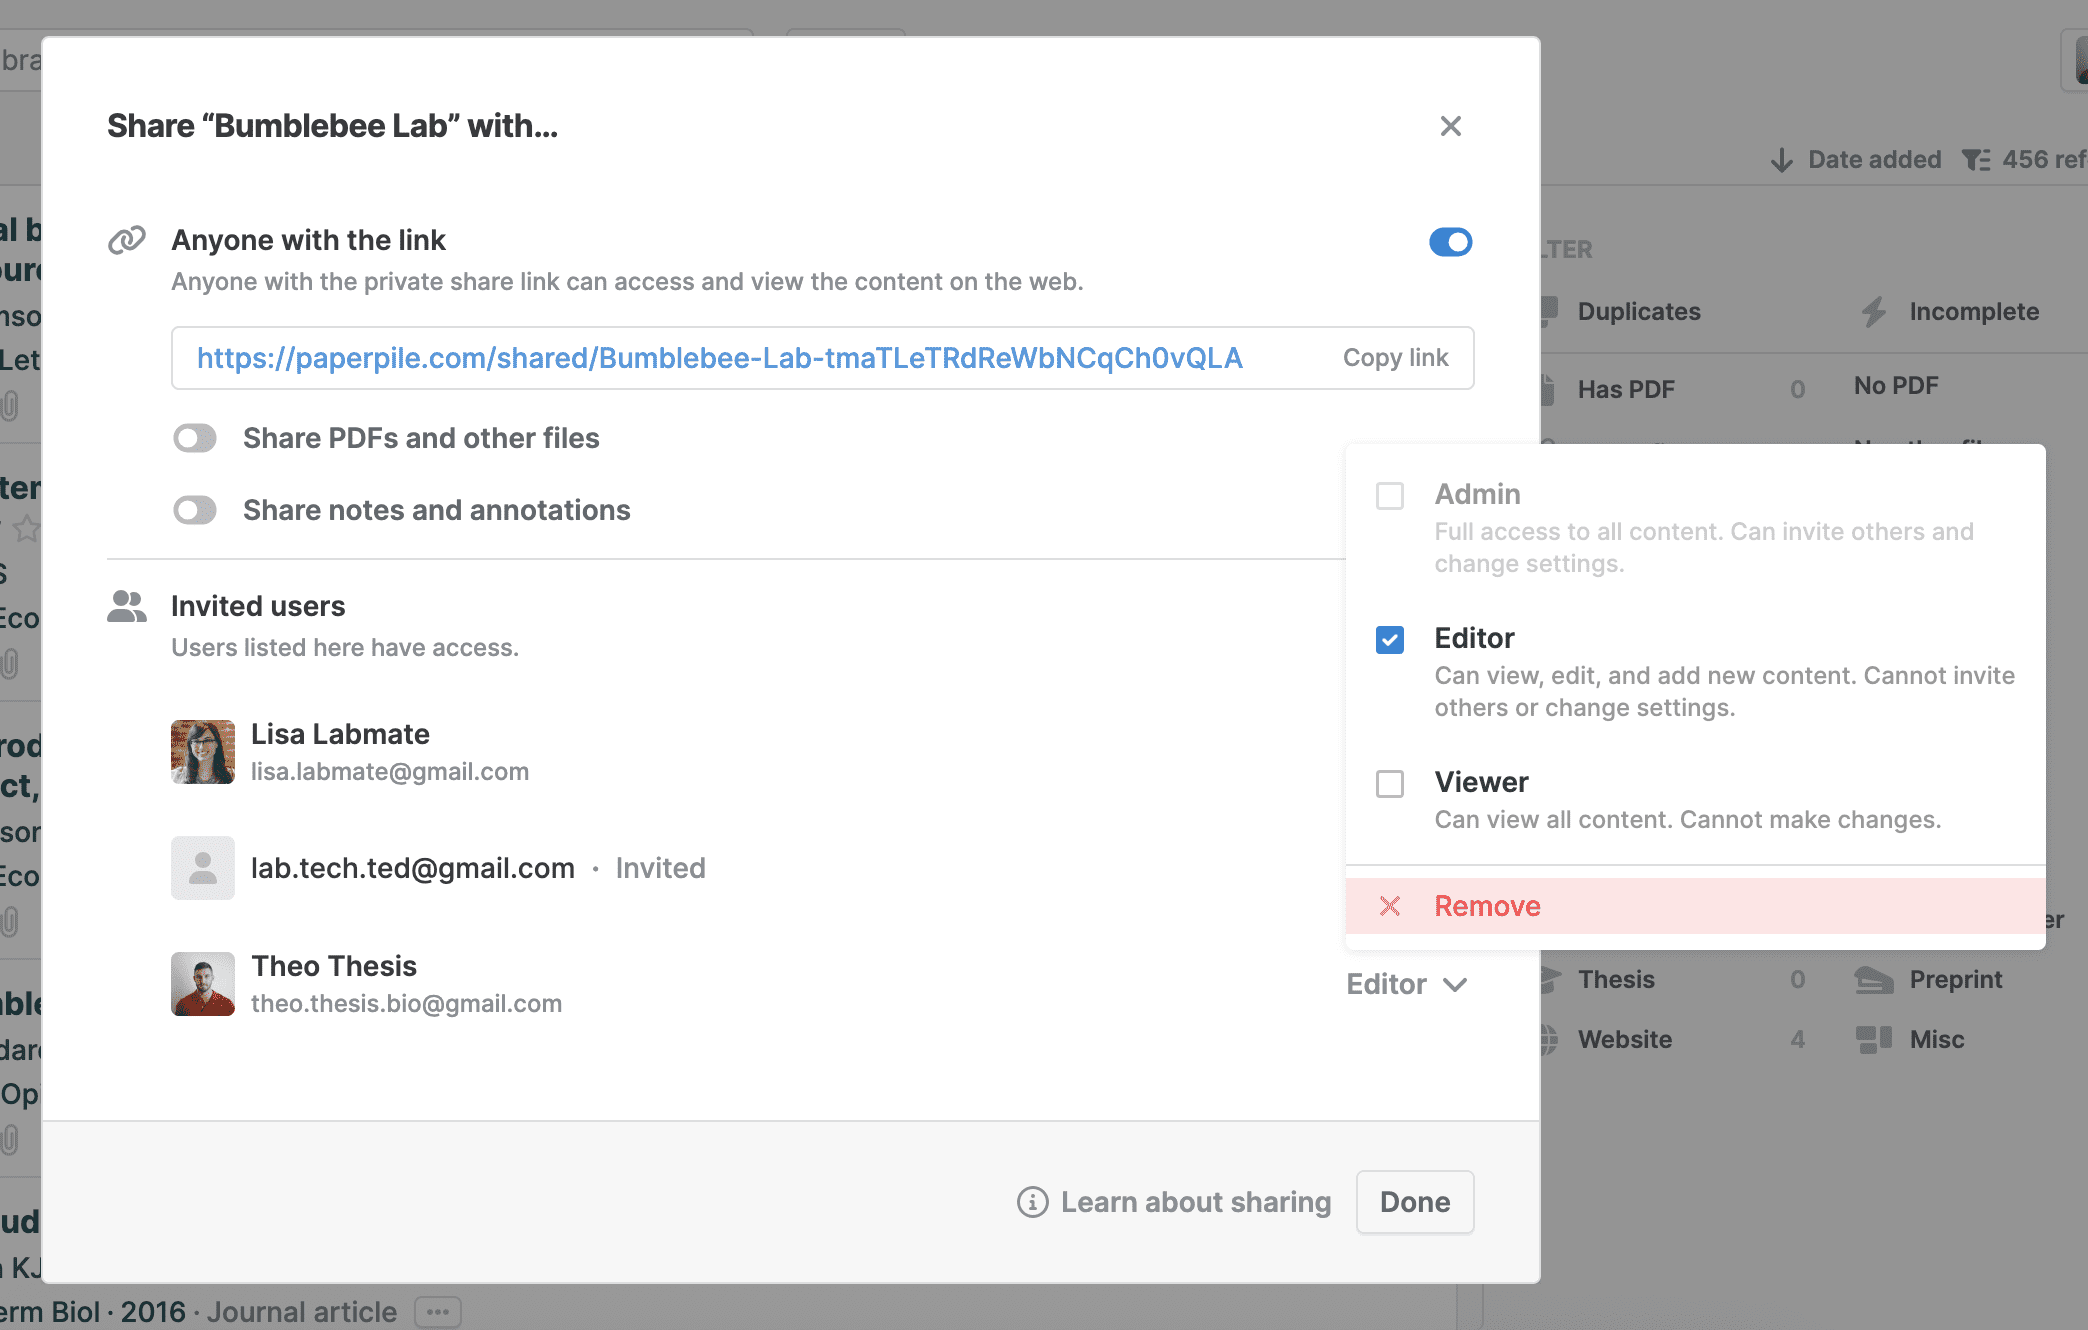Disable the Anyone with the link toggle

[1450, 242]
